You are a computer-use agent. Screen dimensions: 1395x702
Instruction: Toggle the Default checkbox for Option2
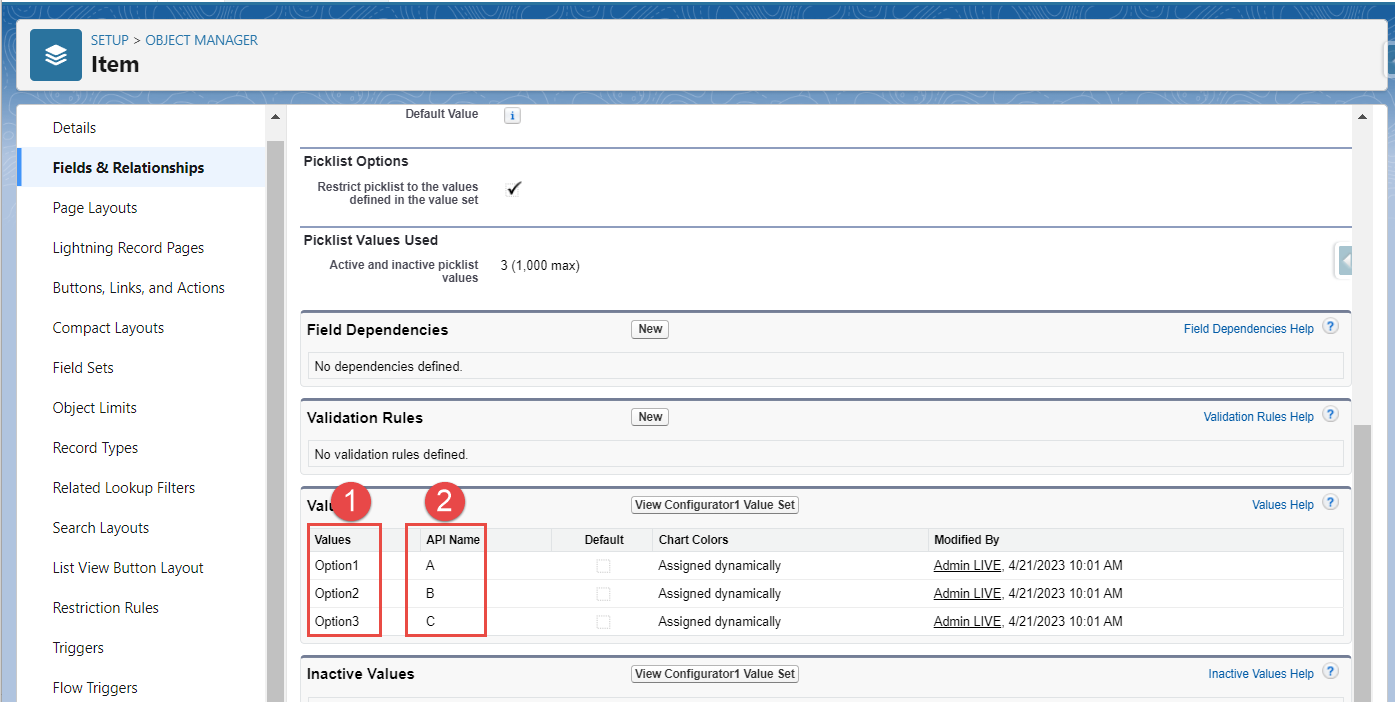pos(603,594)
